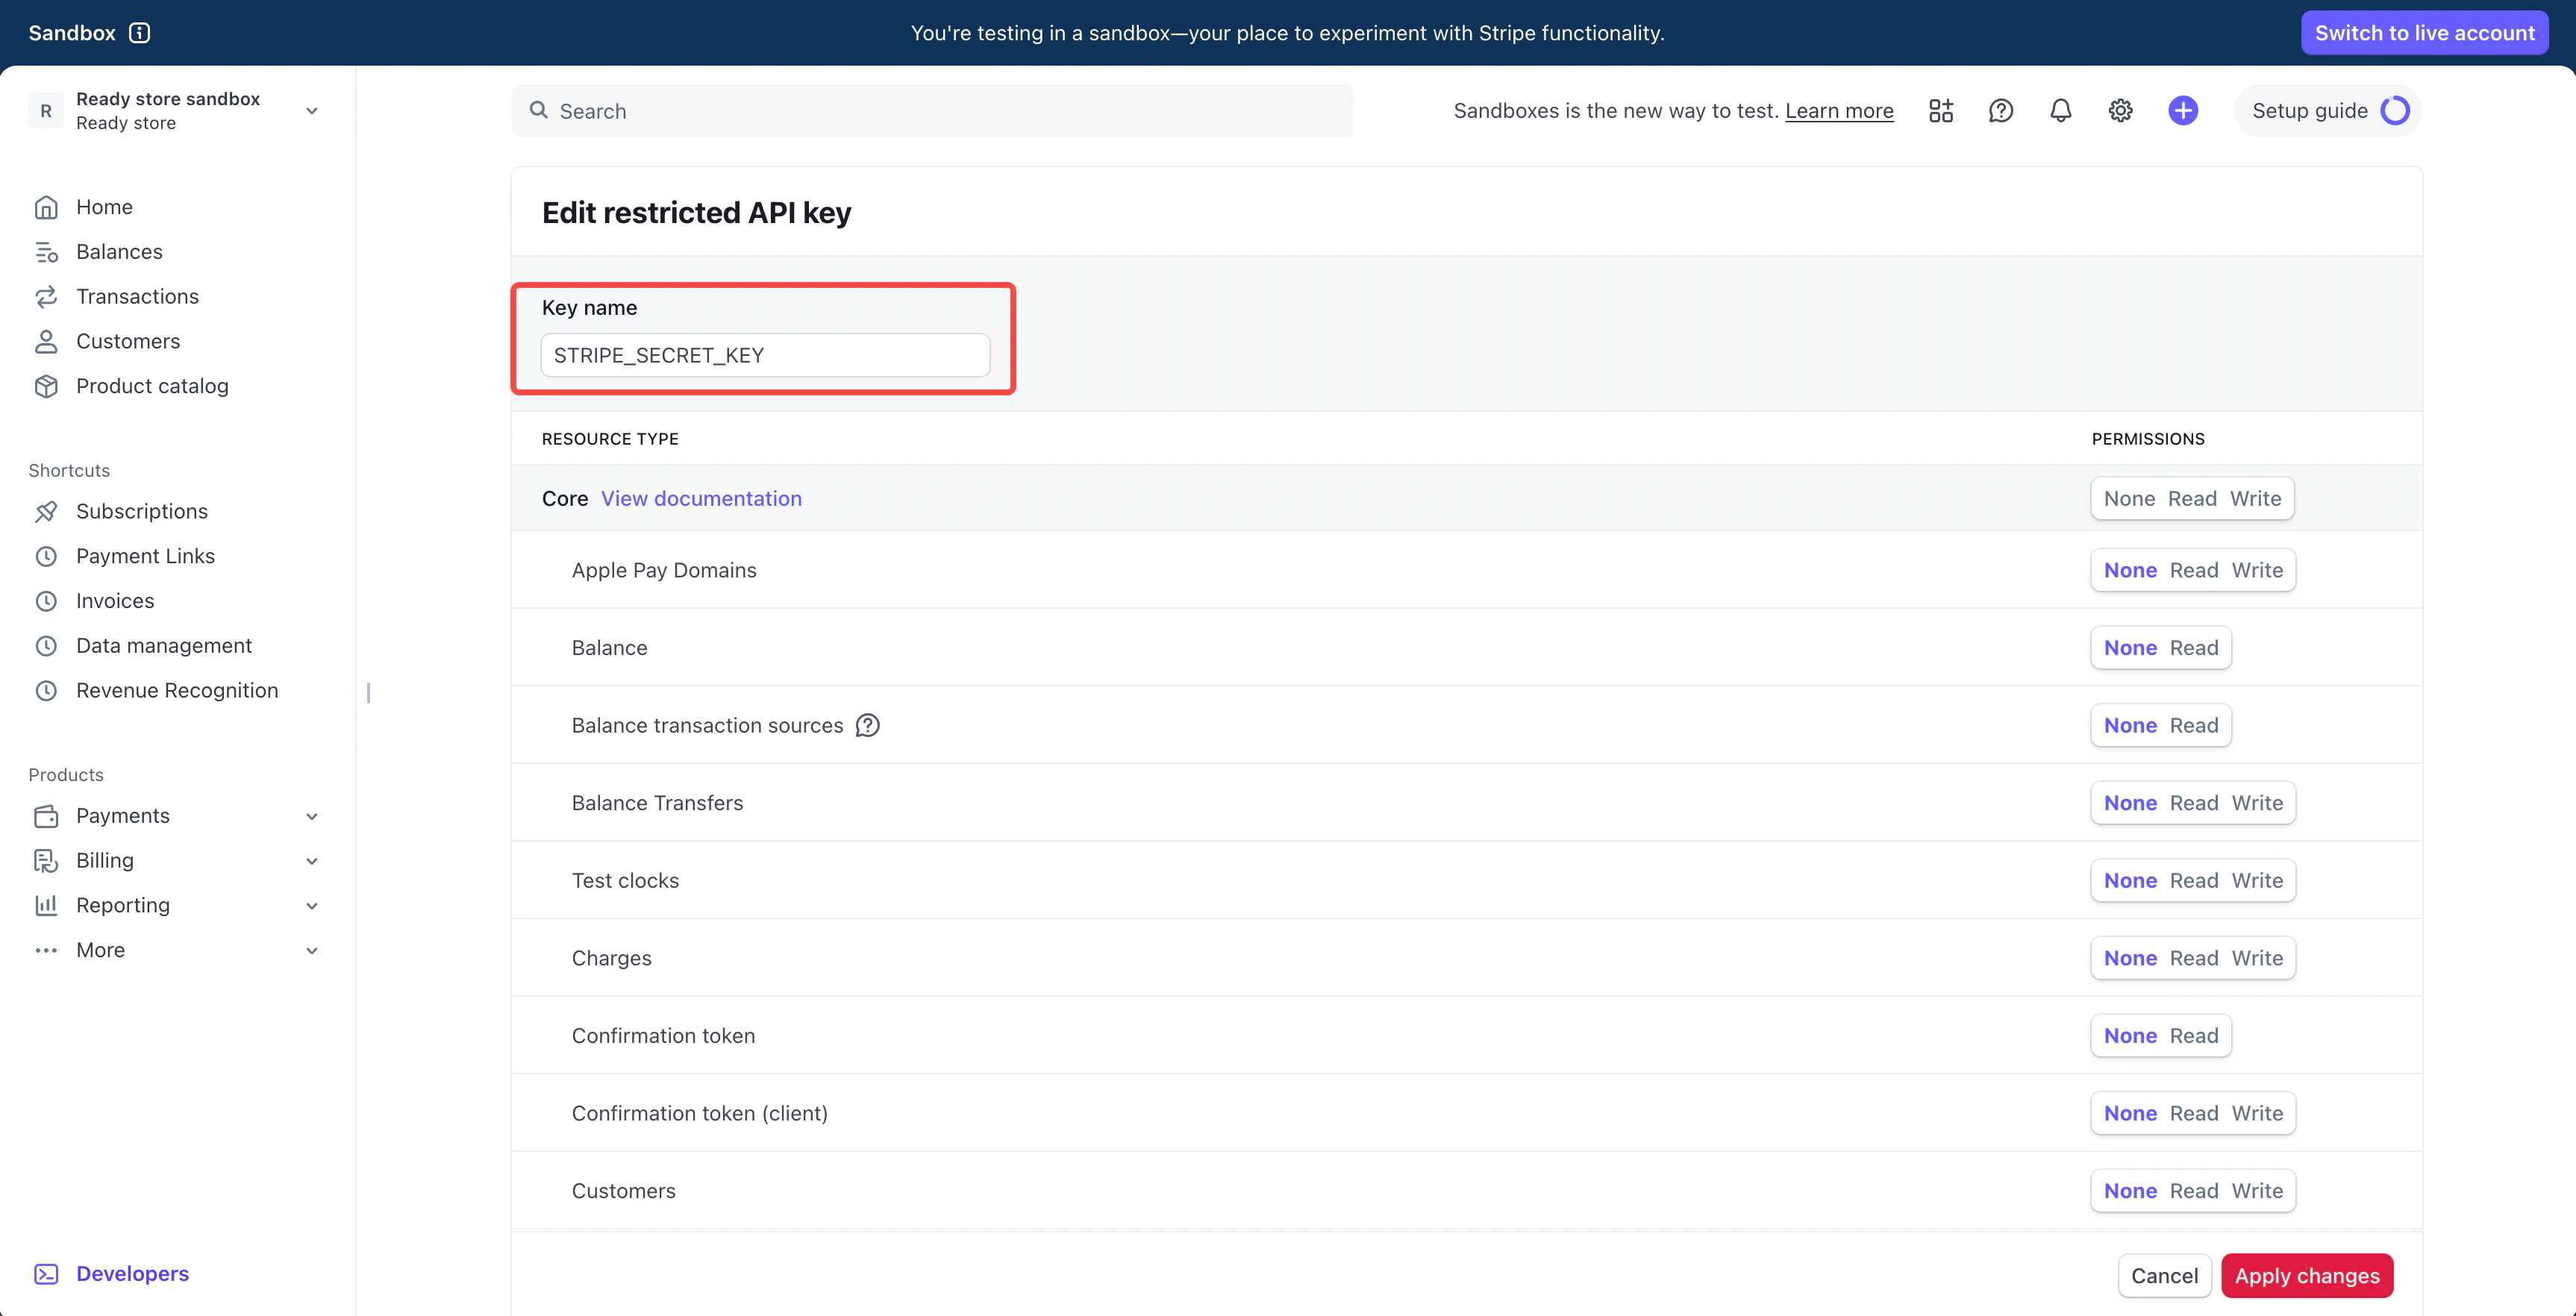2576x1316 pixels.
Task: Open Developers in the sidebar
Action: pos(132,1273)
